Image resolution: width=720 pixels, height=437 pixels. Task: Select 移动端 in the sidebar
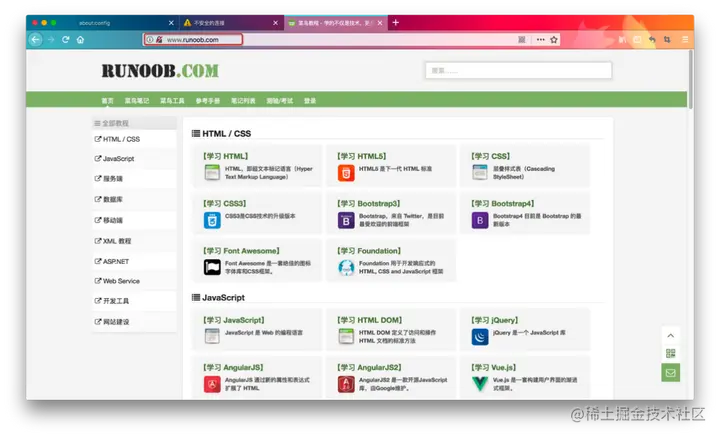(134, 220)
